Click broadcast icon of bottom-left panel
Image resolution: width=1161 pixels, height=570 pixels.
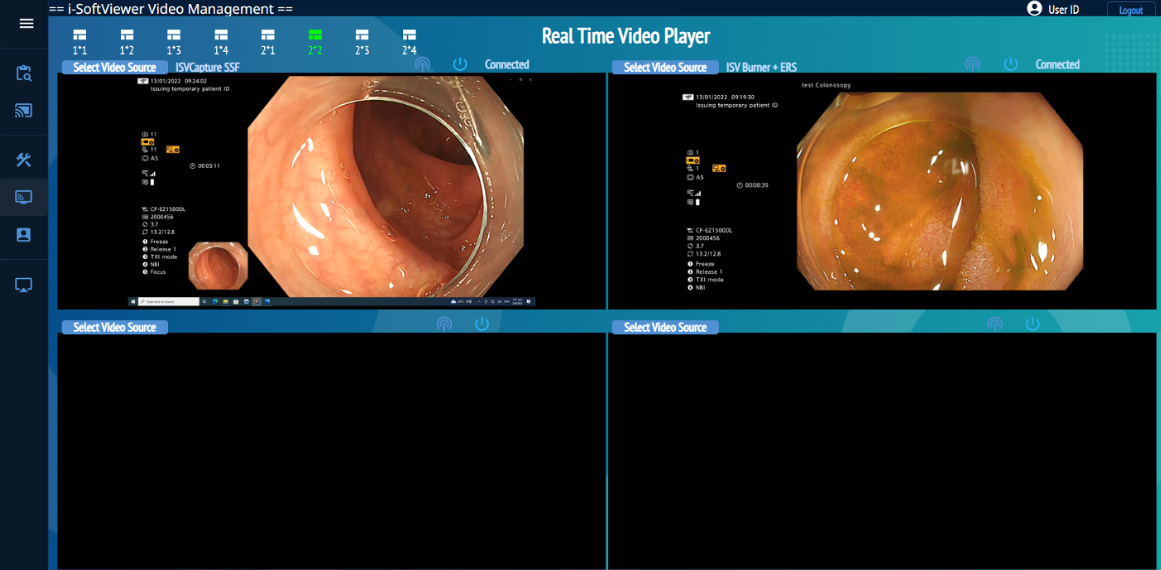(x=444, y=324)
